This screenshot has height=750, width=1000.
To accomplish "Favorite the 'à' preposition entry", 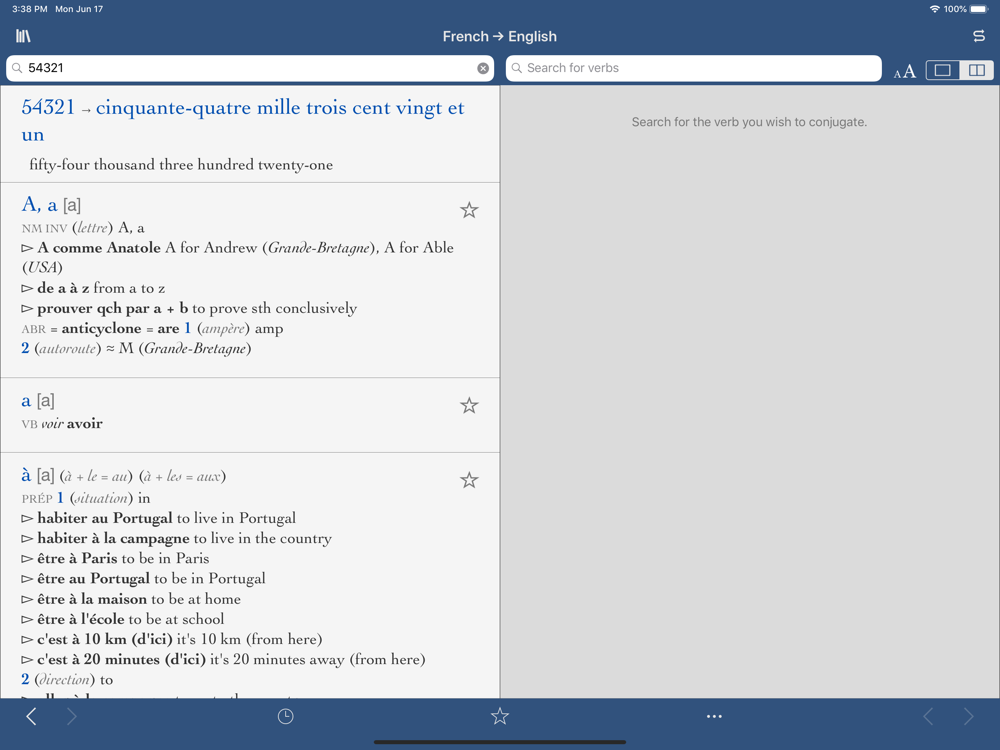I will [469, 480].
